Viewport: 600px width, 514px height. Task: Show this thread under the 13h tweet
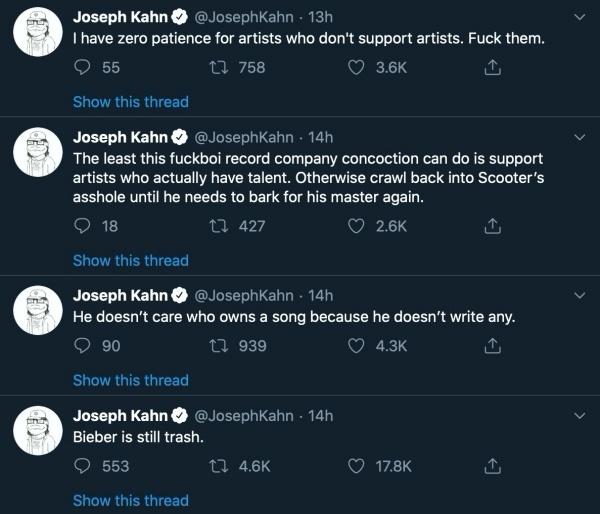(x=130, y=101)
